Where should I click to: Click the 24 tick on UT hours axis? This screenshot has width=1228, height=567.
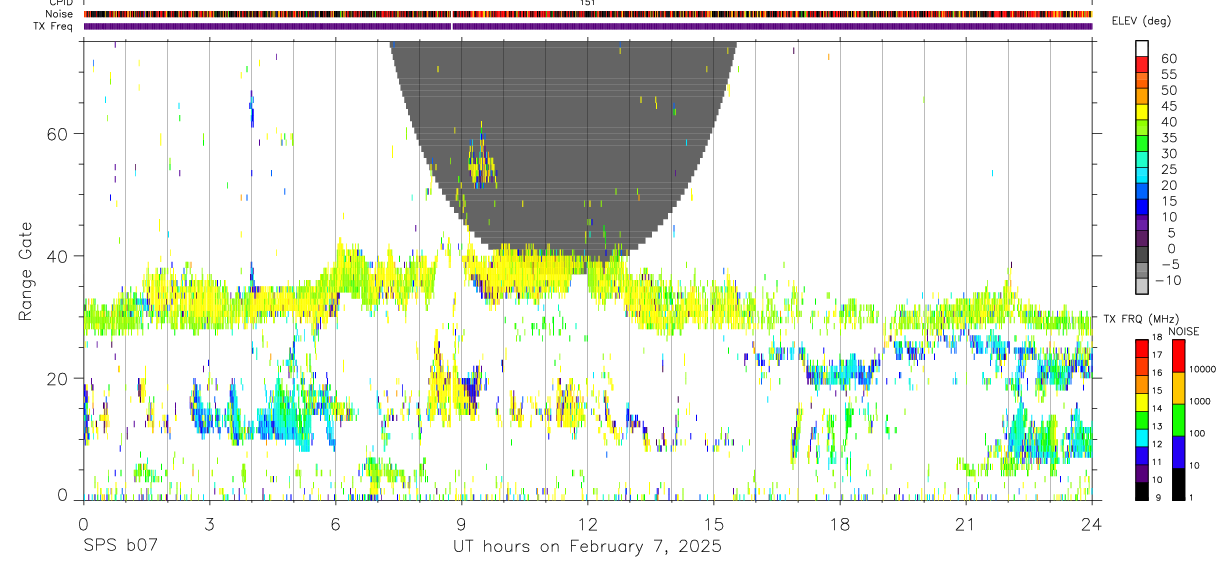point(1091,524)
